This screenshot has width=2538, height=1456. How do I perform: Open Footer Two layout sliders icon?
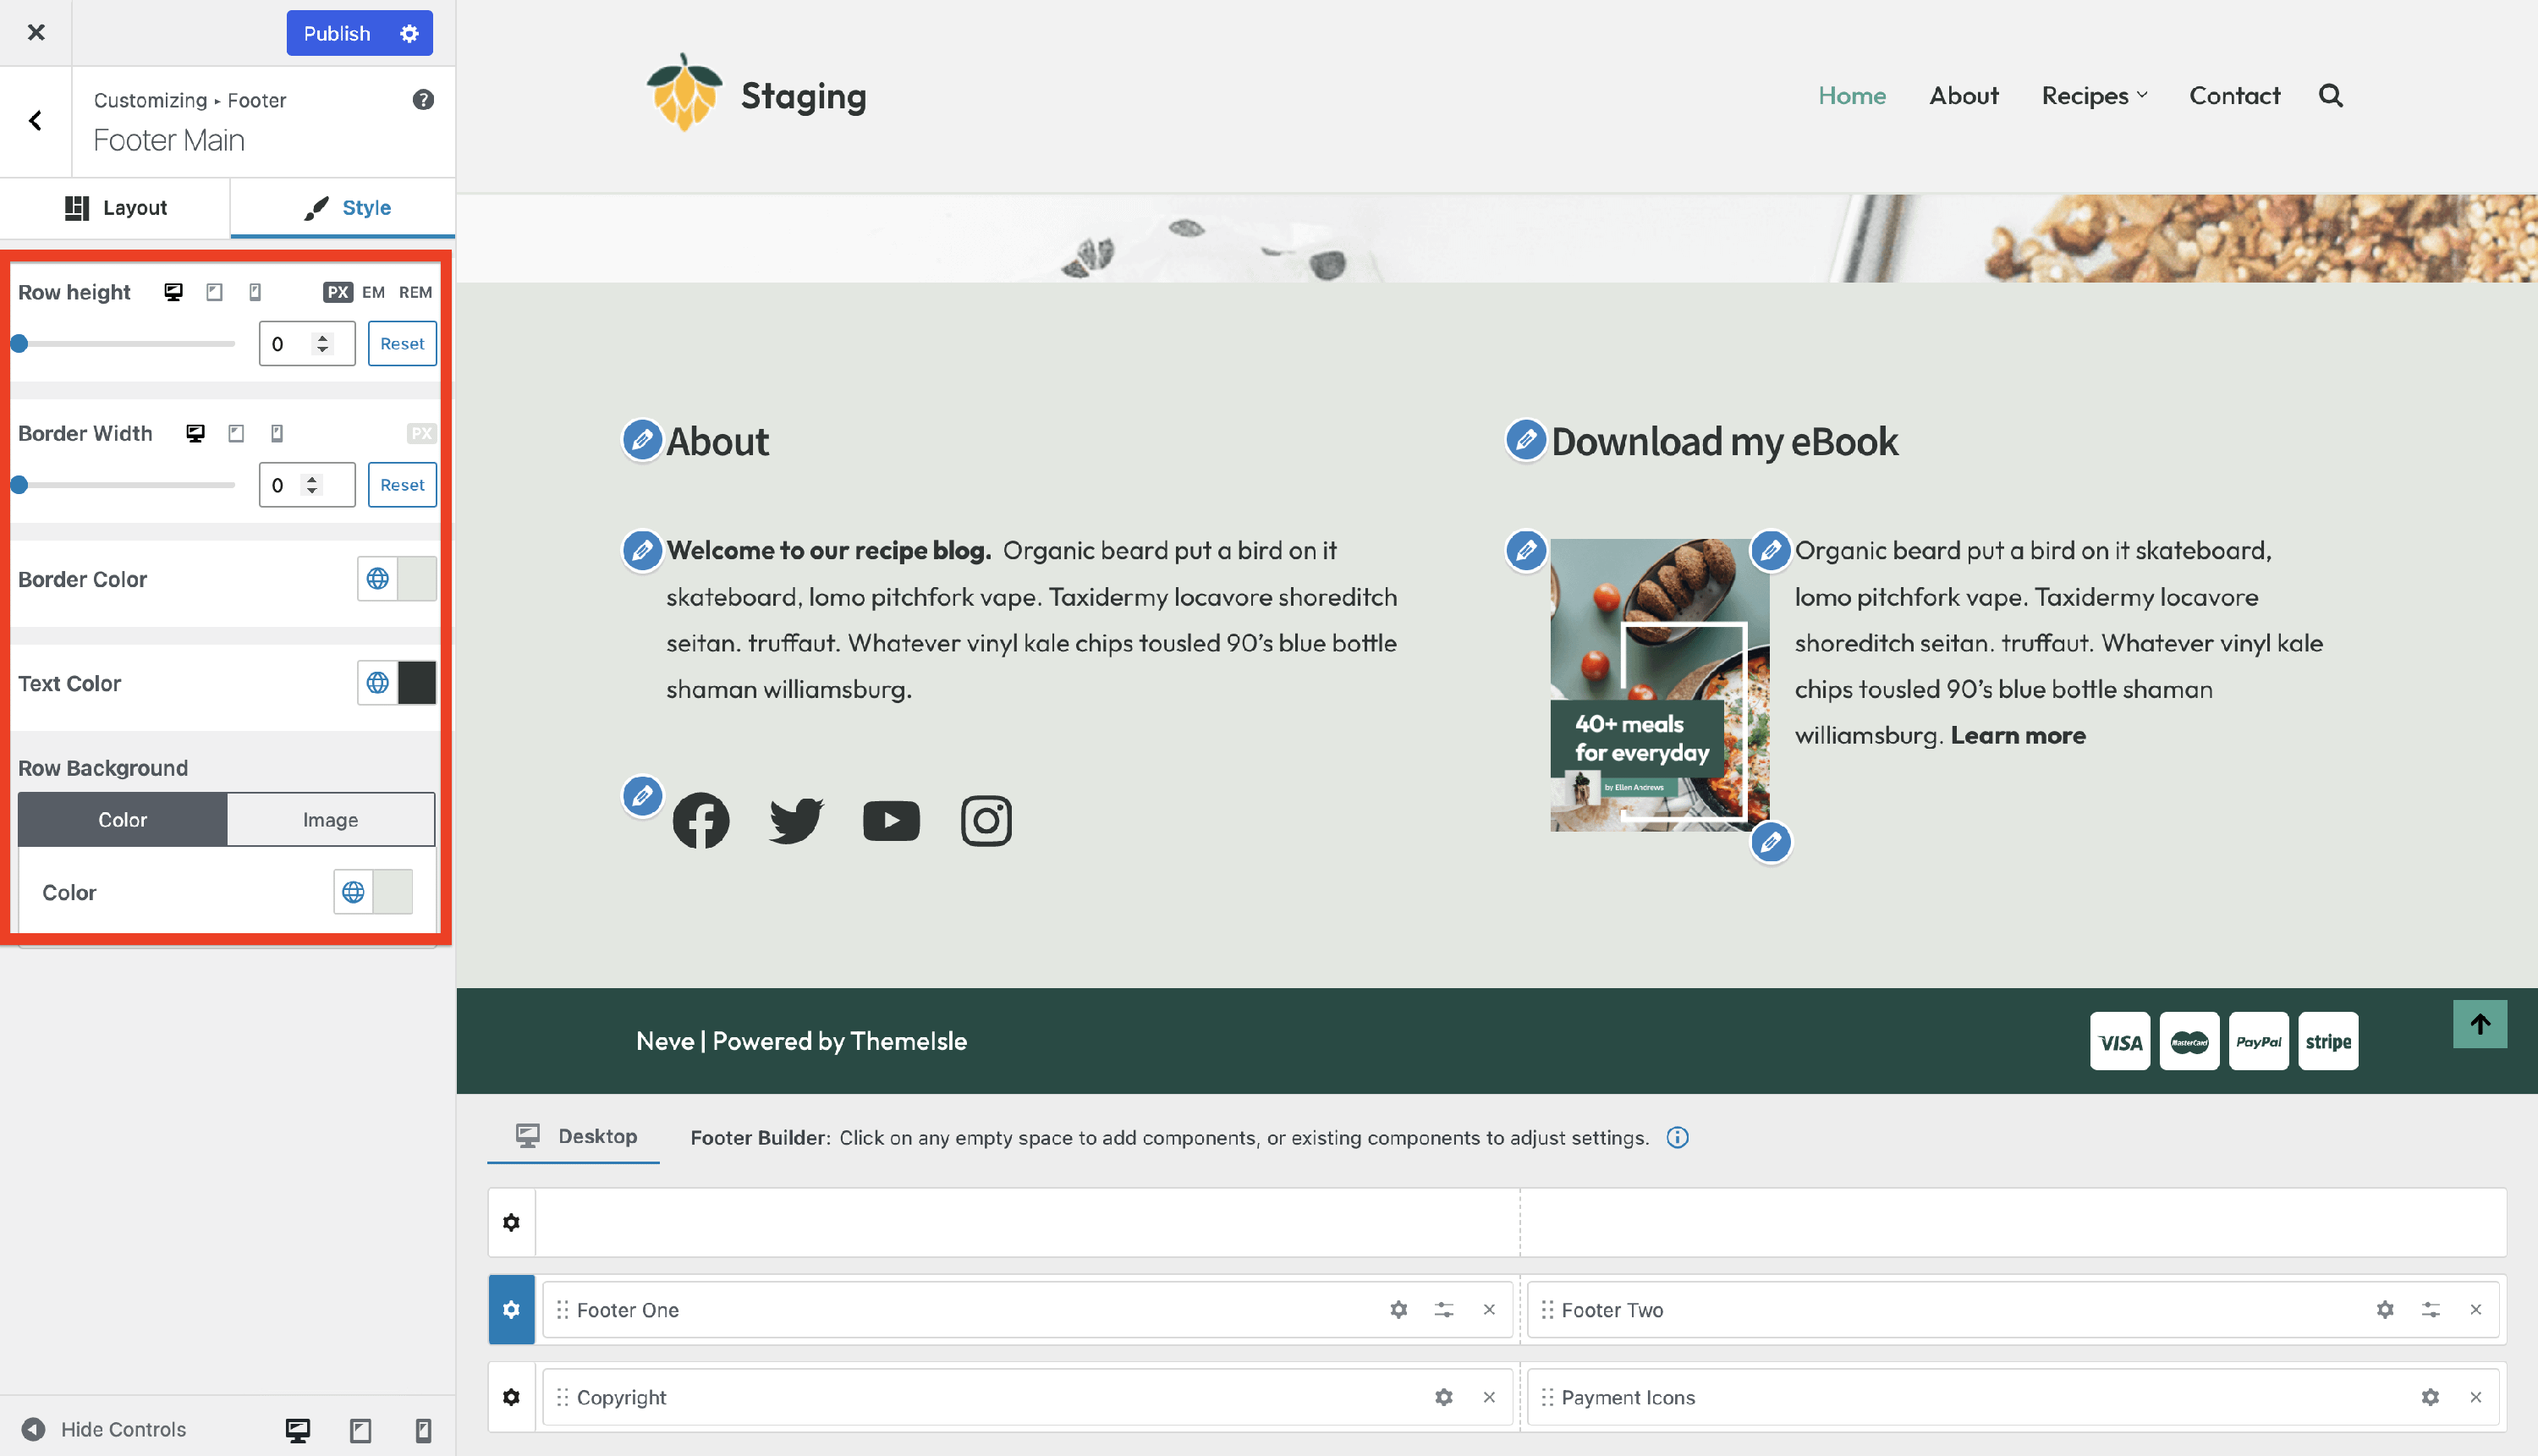click(2430, 1309)
